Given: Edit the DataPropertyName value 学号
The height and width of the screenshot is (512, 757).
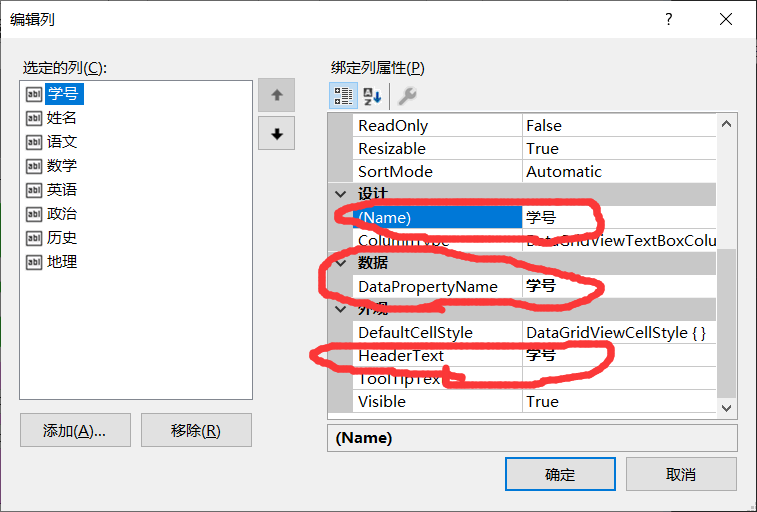Looking at the screenshot, I should click(619, 287).
